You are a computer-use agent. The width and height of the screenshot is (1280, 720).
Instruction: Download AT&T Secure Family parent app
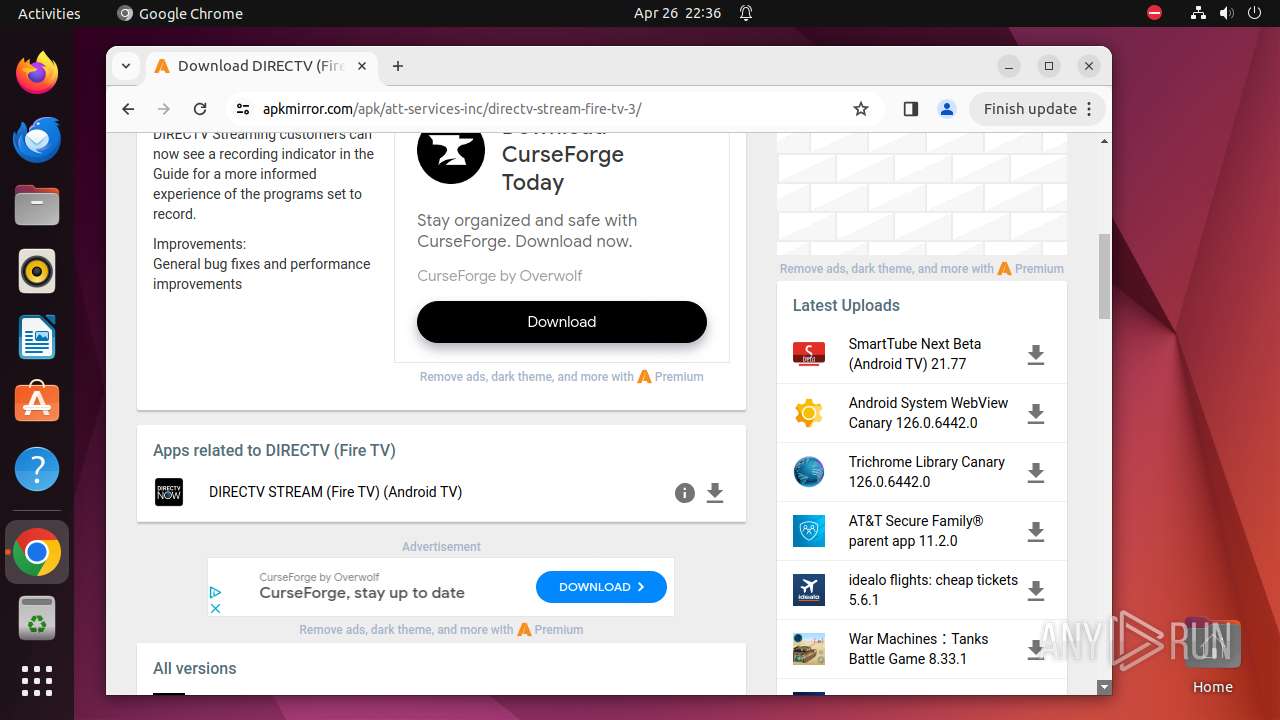[1036, 531]
